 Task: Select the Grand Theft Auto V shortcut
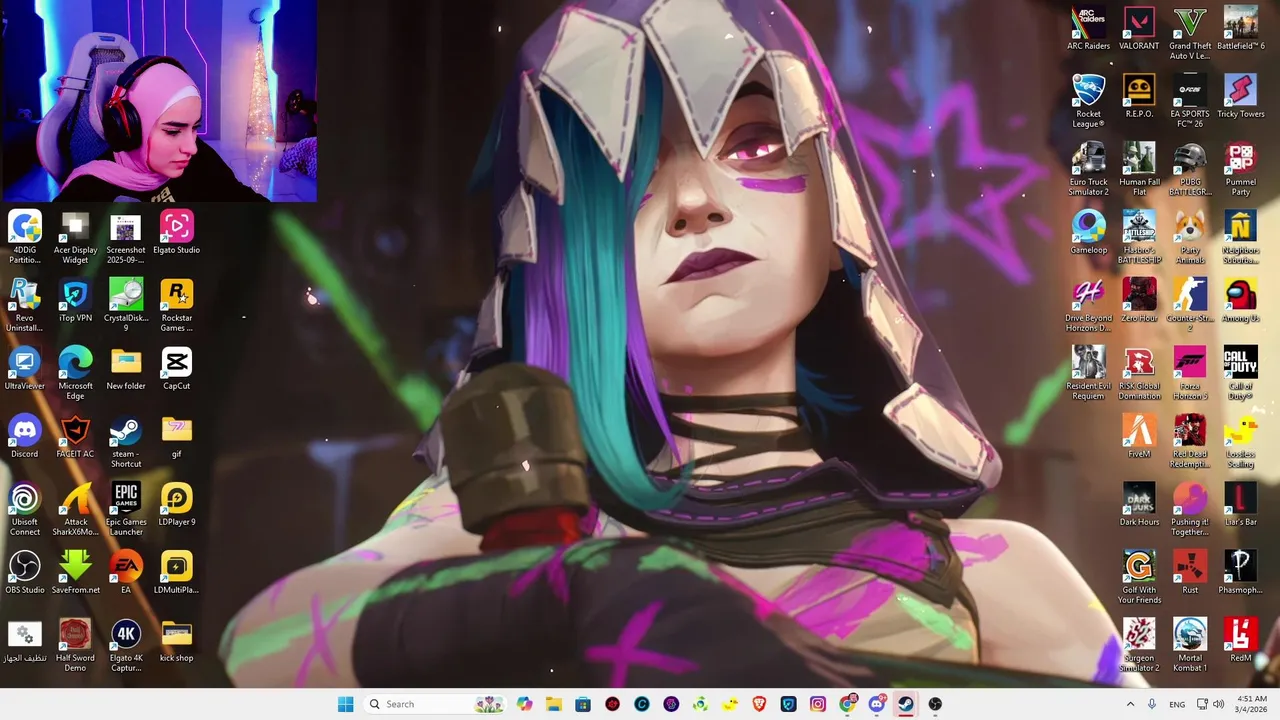pyautogui.click(x=1190, y=33)
